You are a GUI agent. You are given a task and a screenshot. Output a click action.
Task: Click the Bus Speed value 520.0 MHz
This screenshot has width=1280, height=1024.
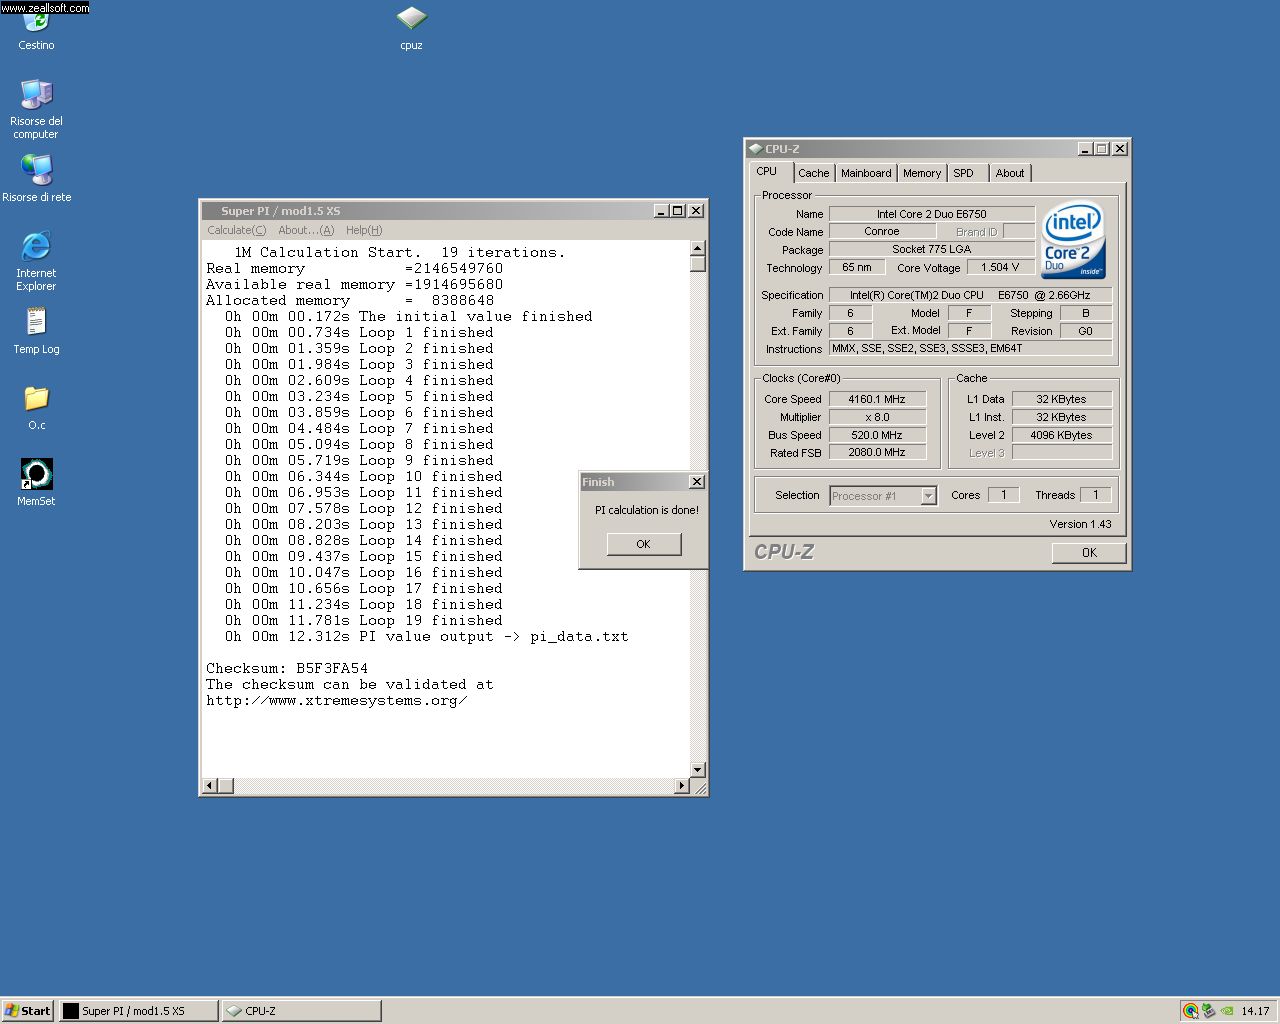[877, 435]
